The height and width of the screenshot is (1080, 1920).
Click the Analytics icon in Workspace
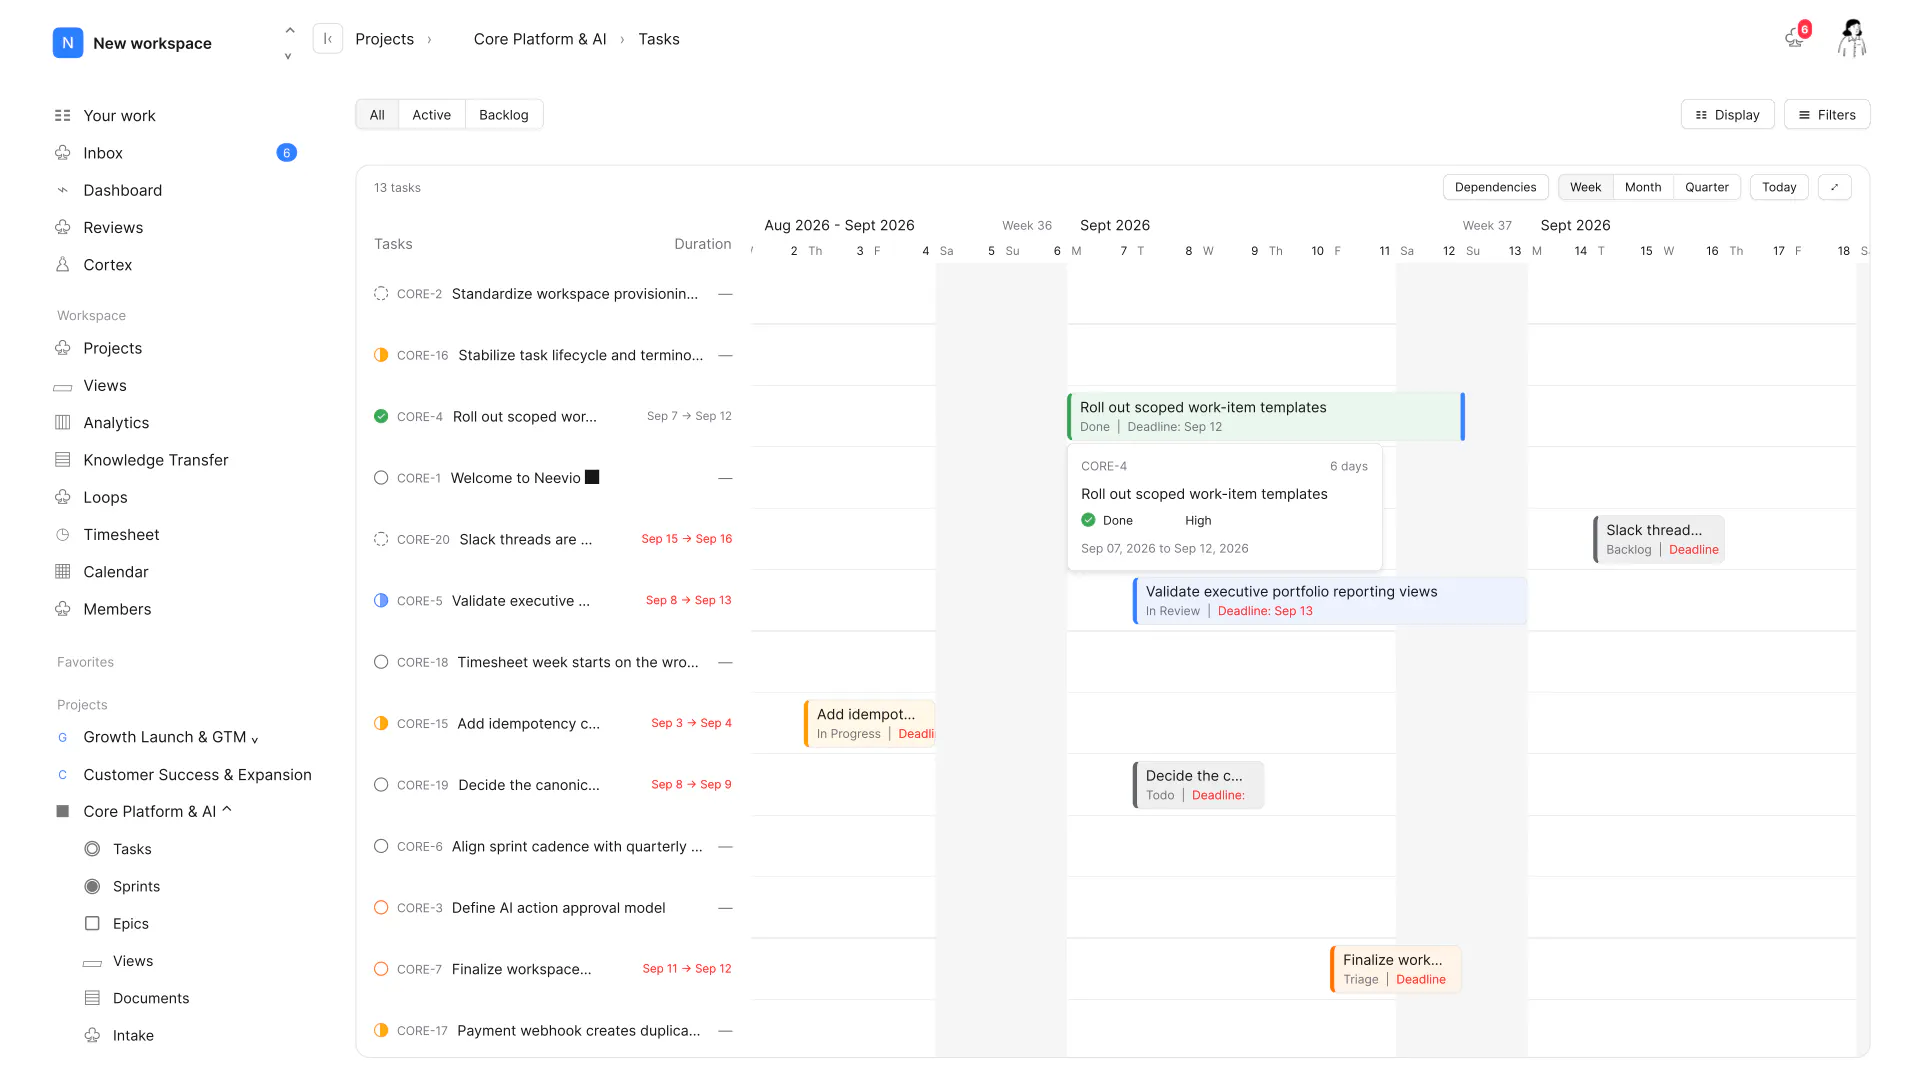click(63, 423)
